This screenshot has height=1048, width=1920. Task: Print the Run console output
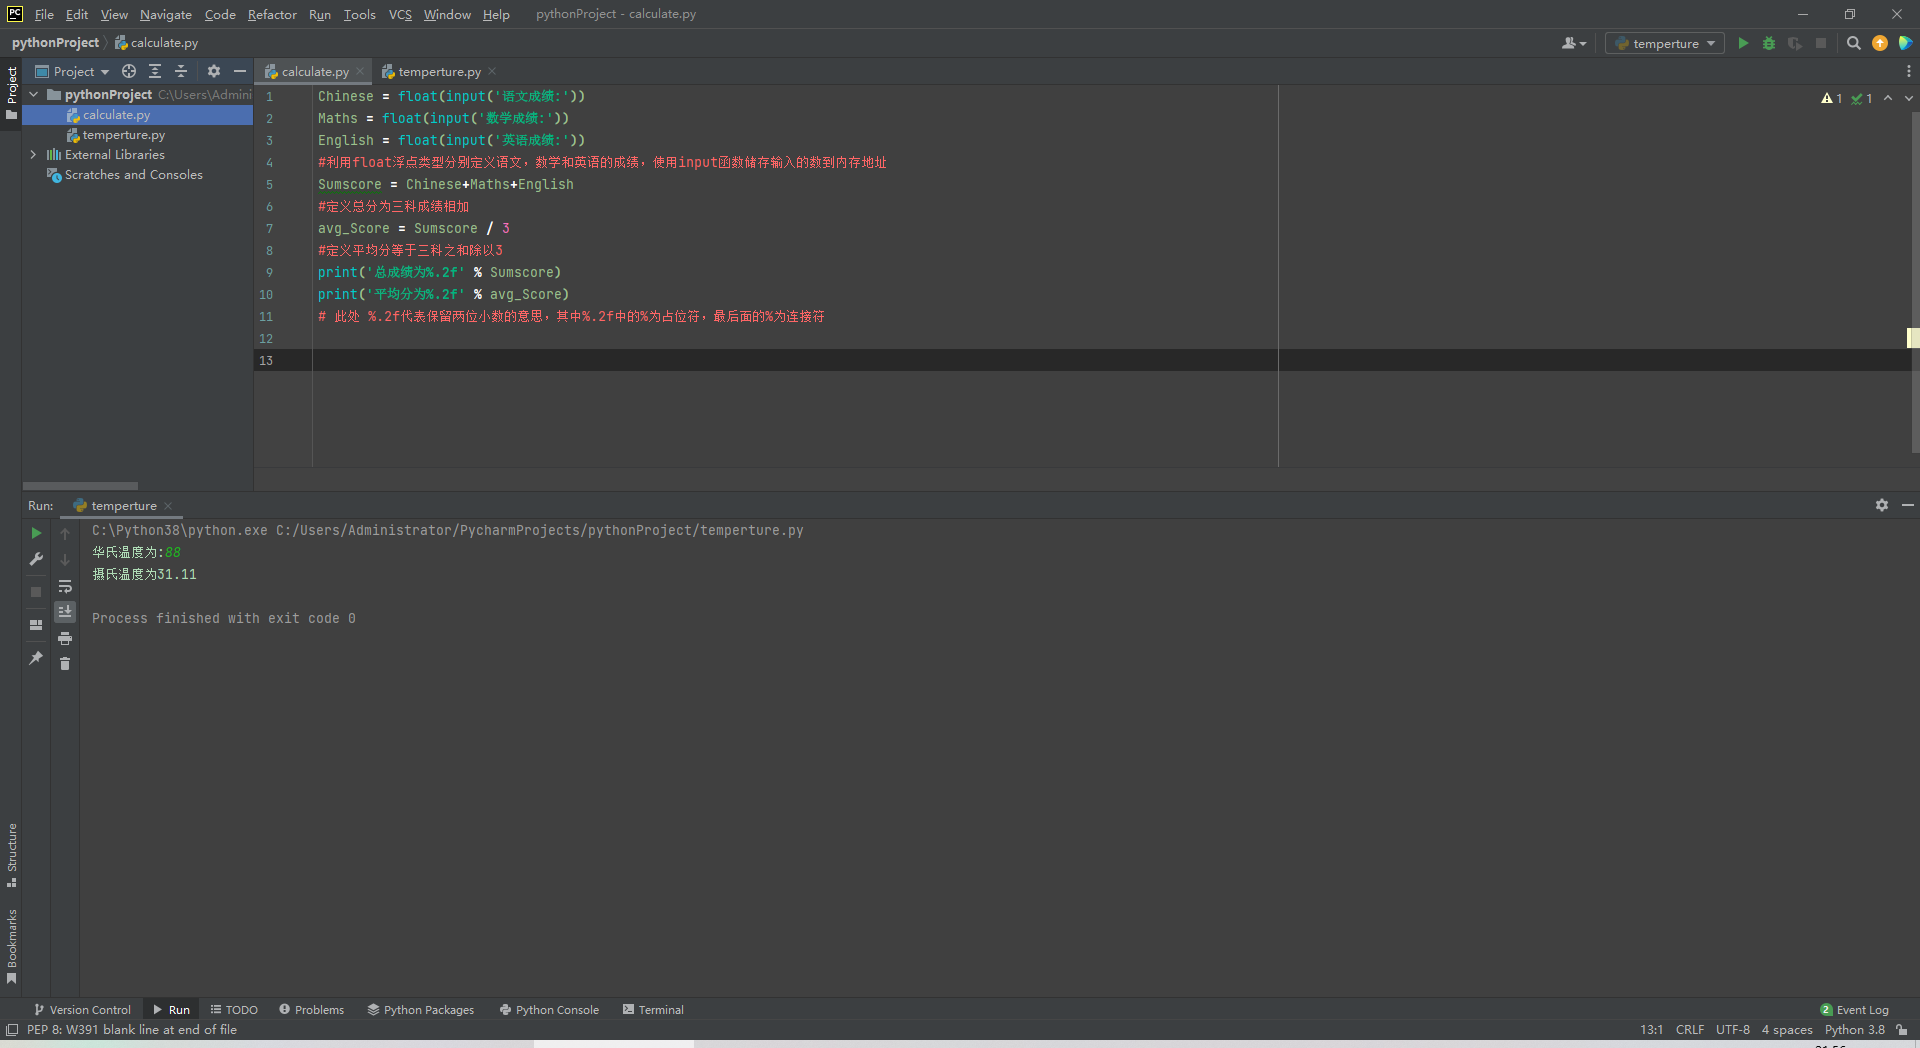click(65, 638)
